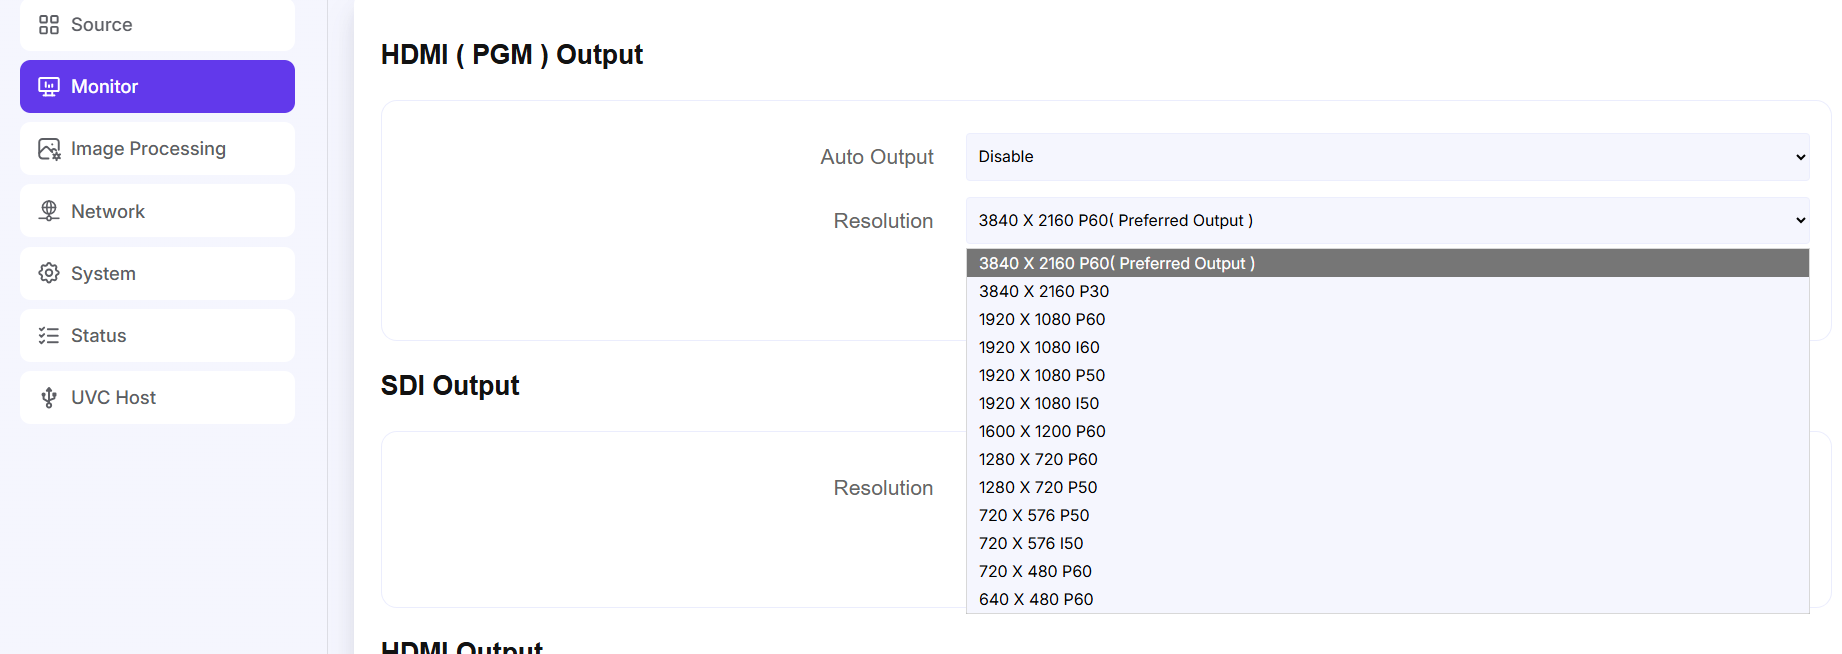Click the Source grid icon
This screenshot has height=654, width=1842.
click(x=49, y=25)
